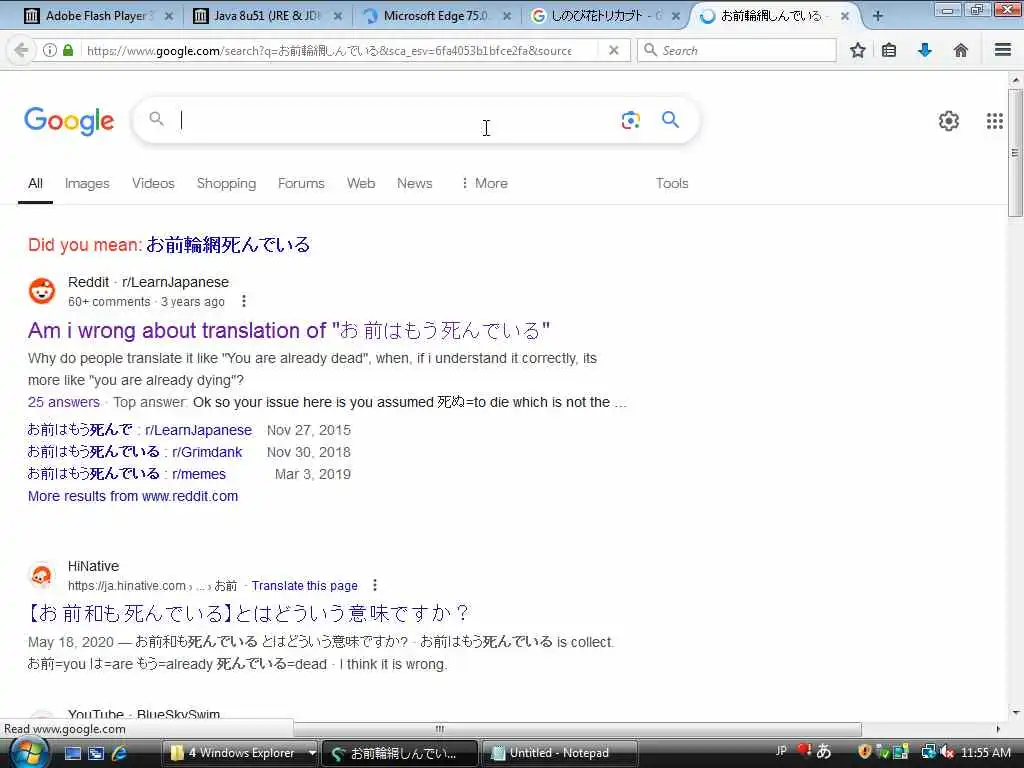
Task: Open the downloads arrow icon
Action: pyautogui.click(x=925, y=50)
